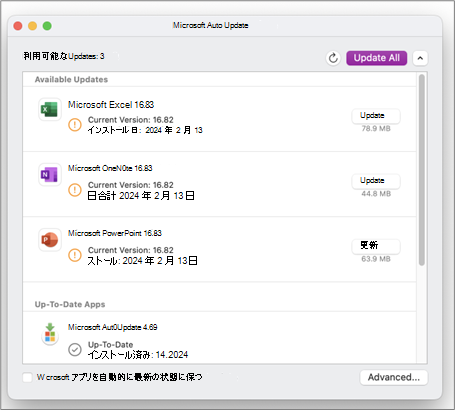Click the warning icon under Excel

[75, 125]
